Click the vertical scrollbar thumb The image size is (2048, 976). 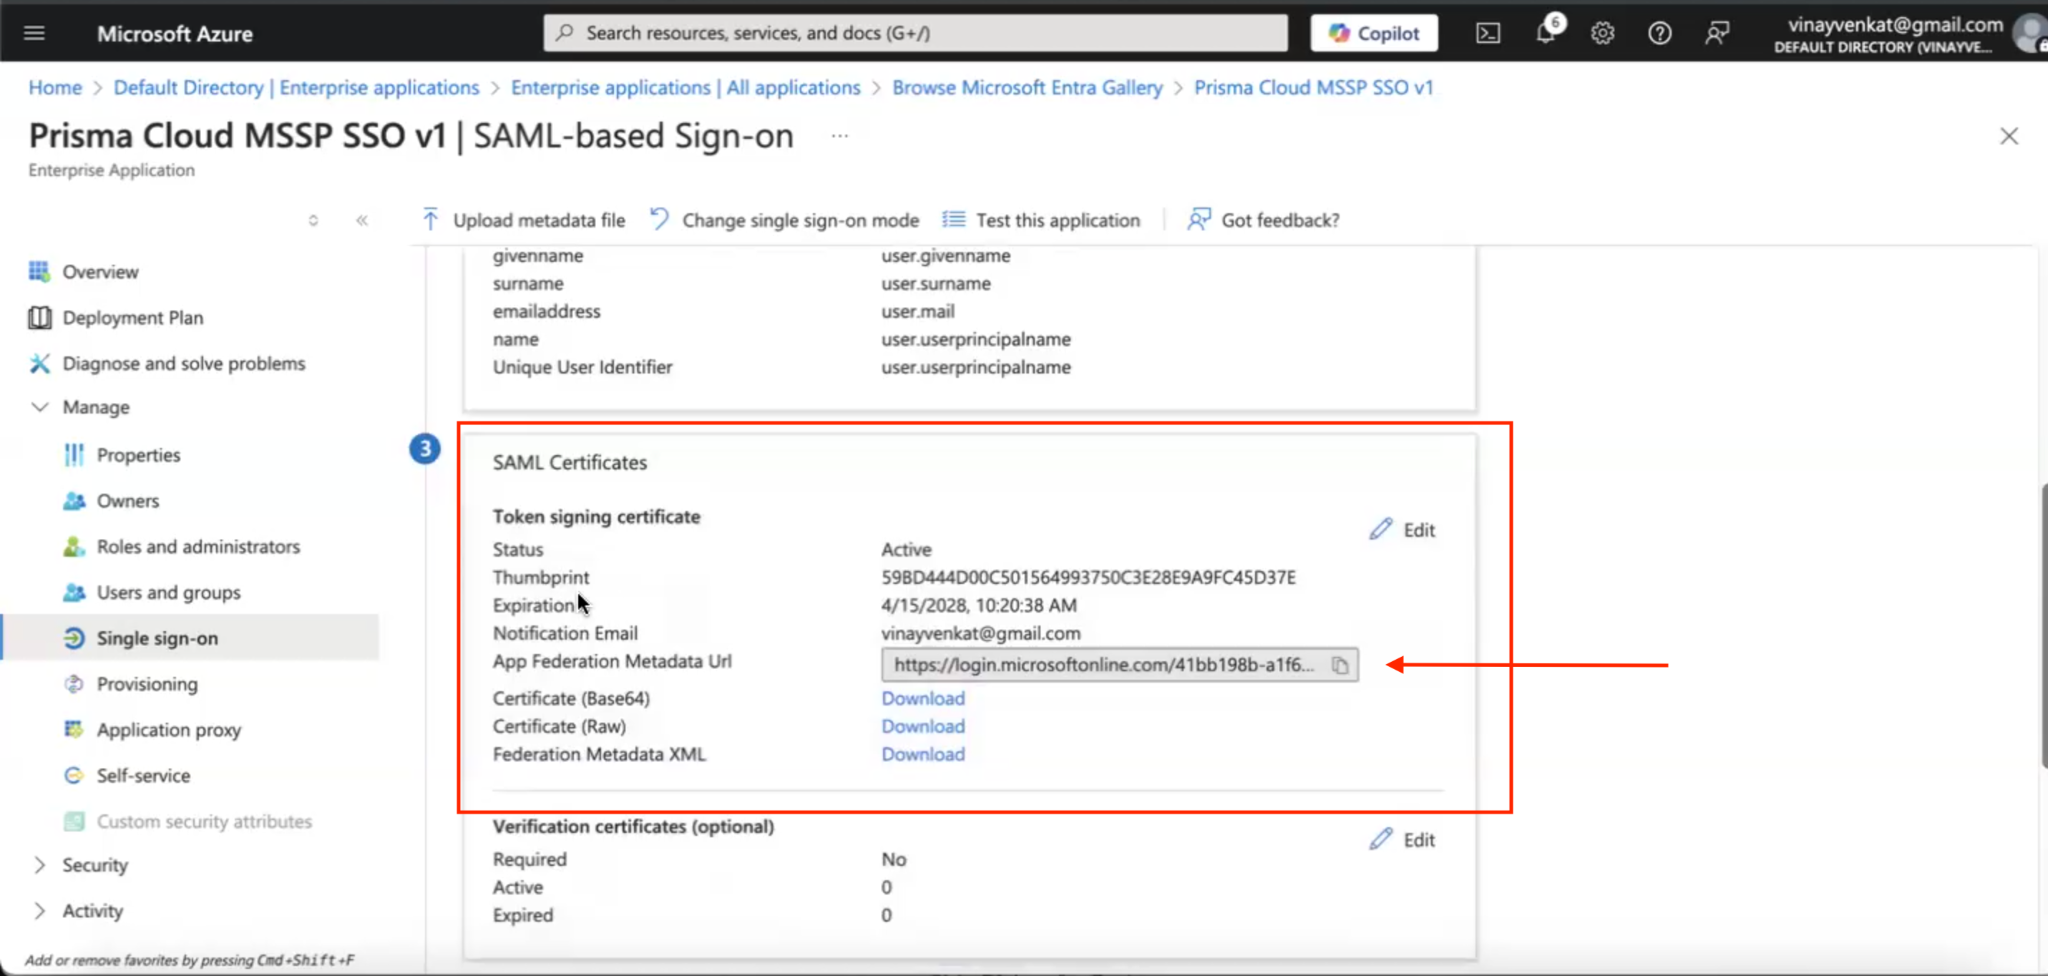[2043, 625]
